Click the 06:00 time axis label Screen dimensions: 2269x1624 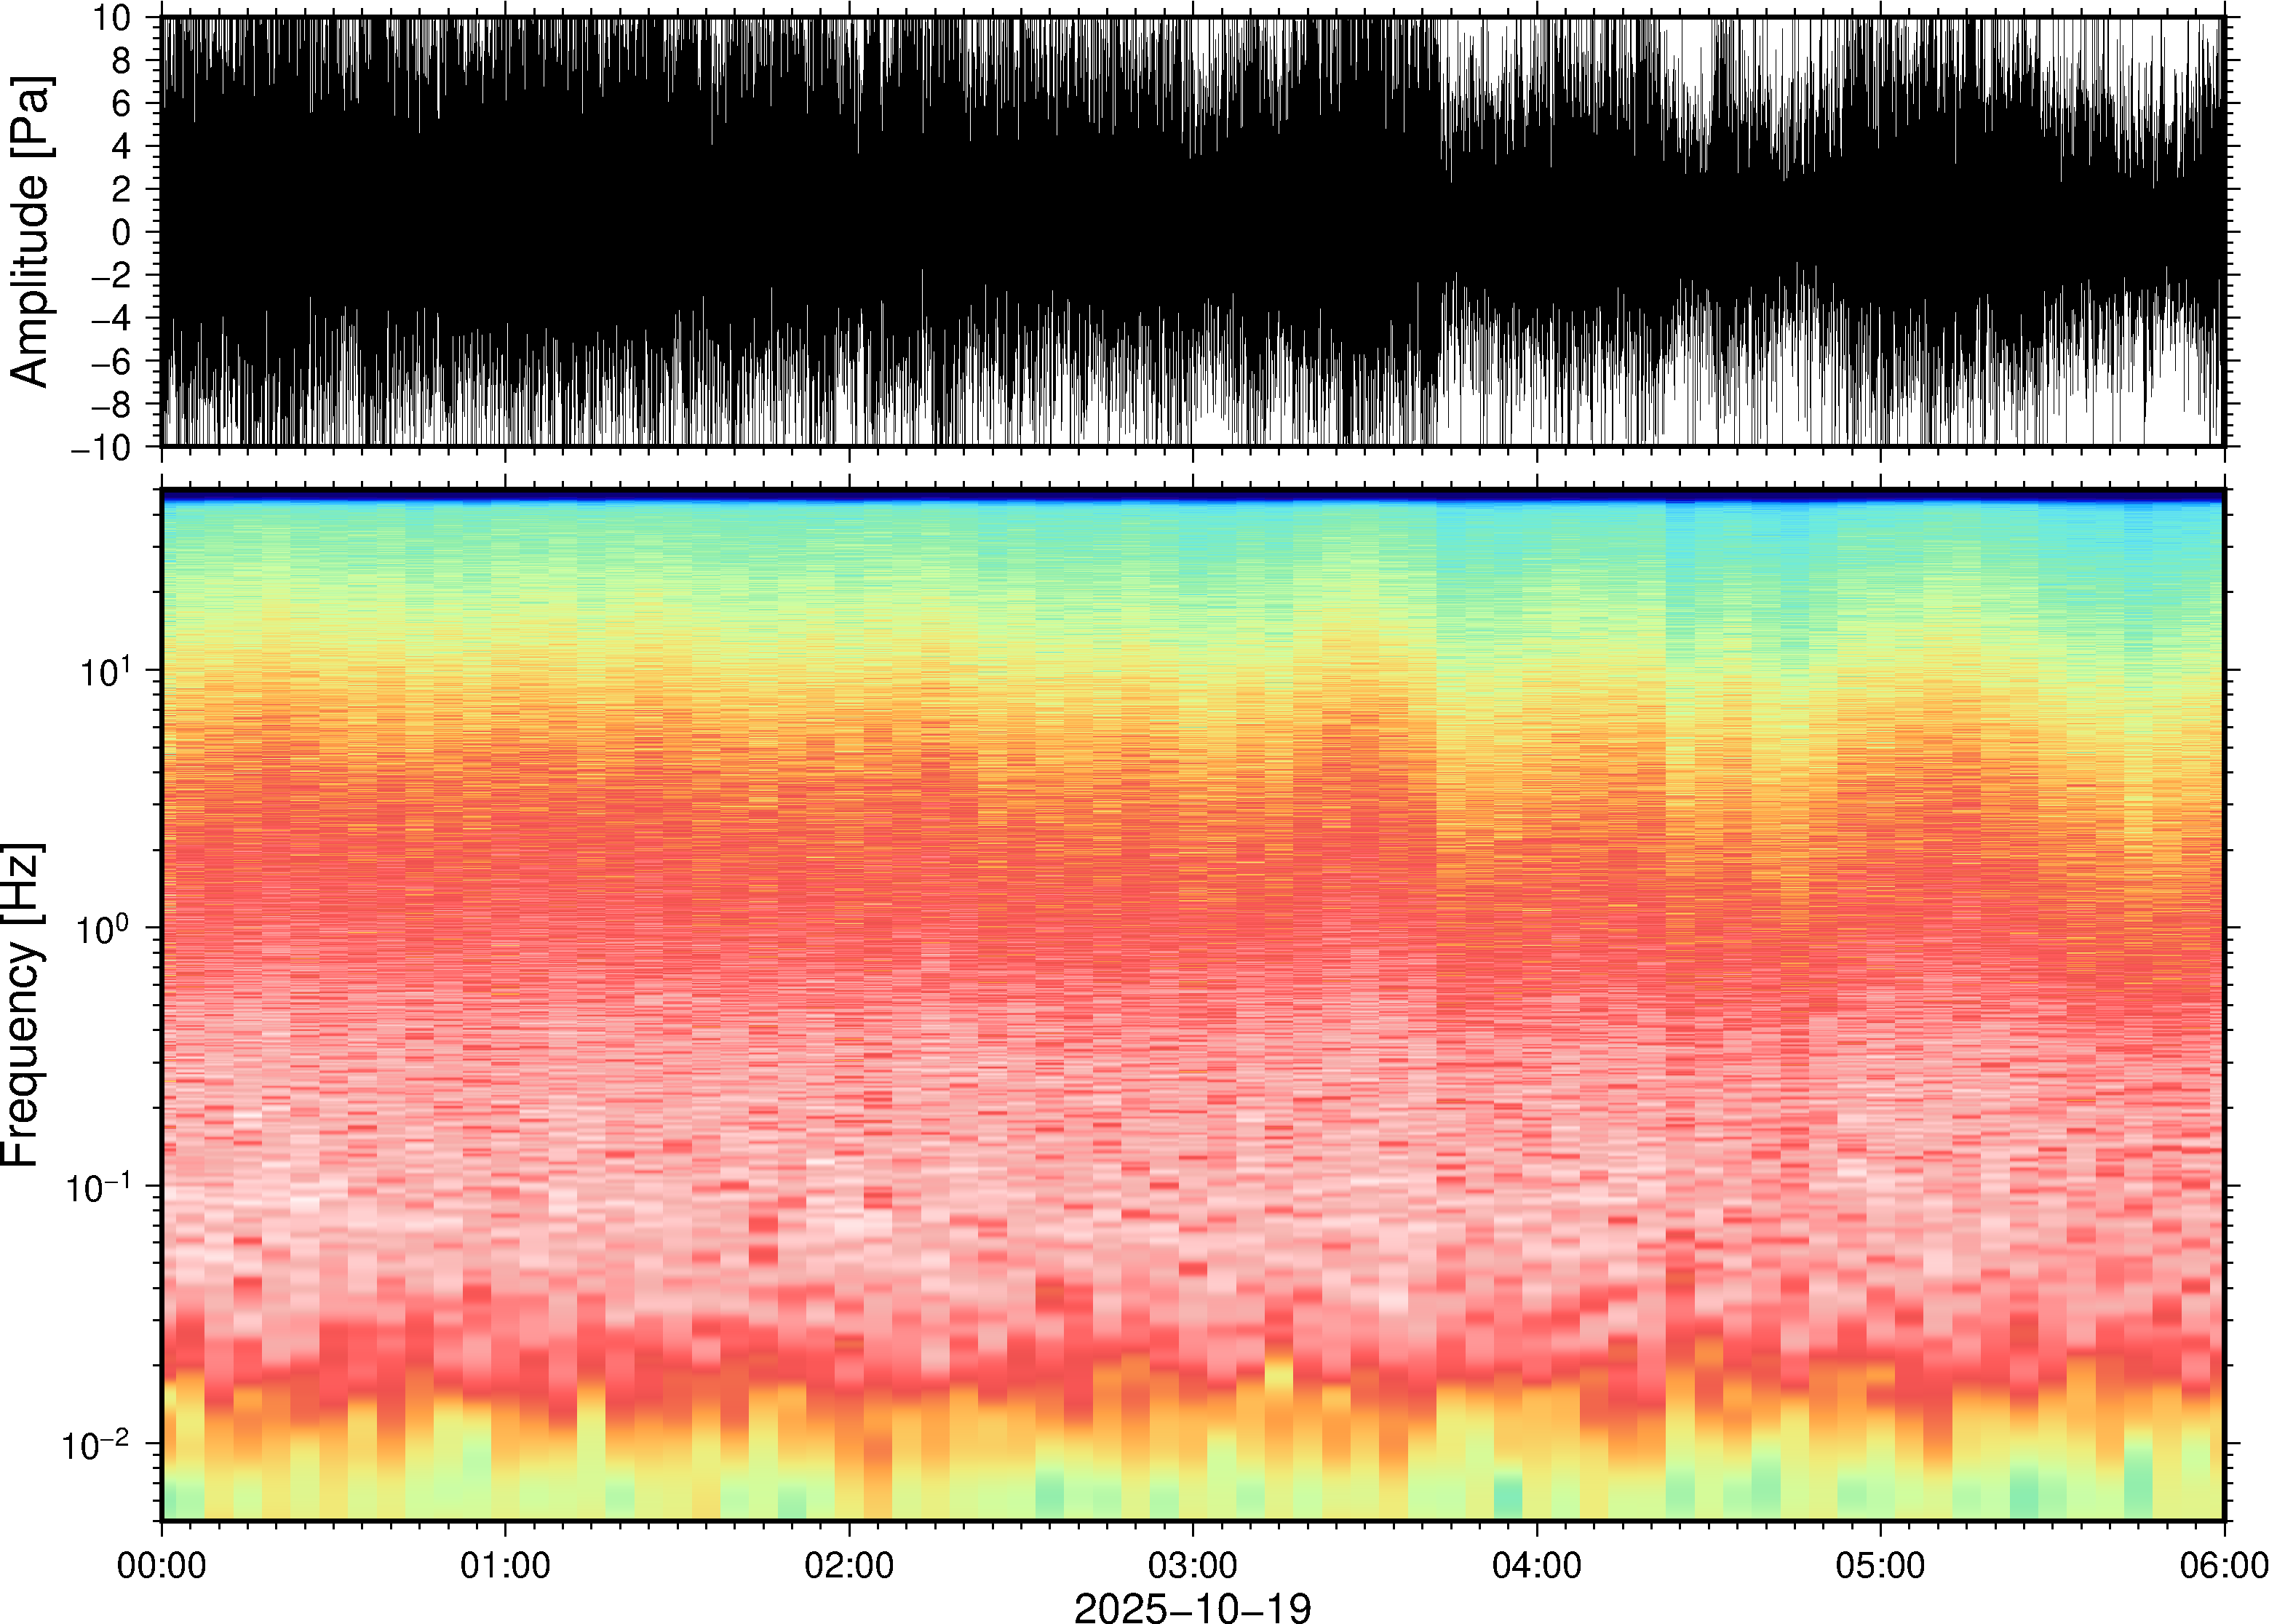2223,1565
